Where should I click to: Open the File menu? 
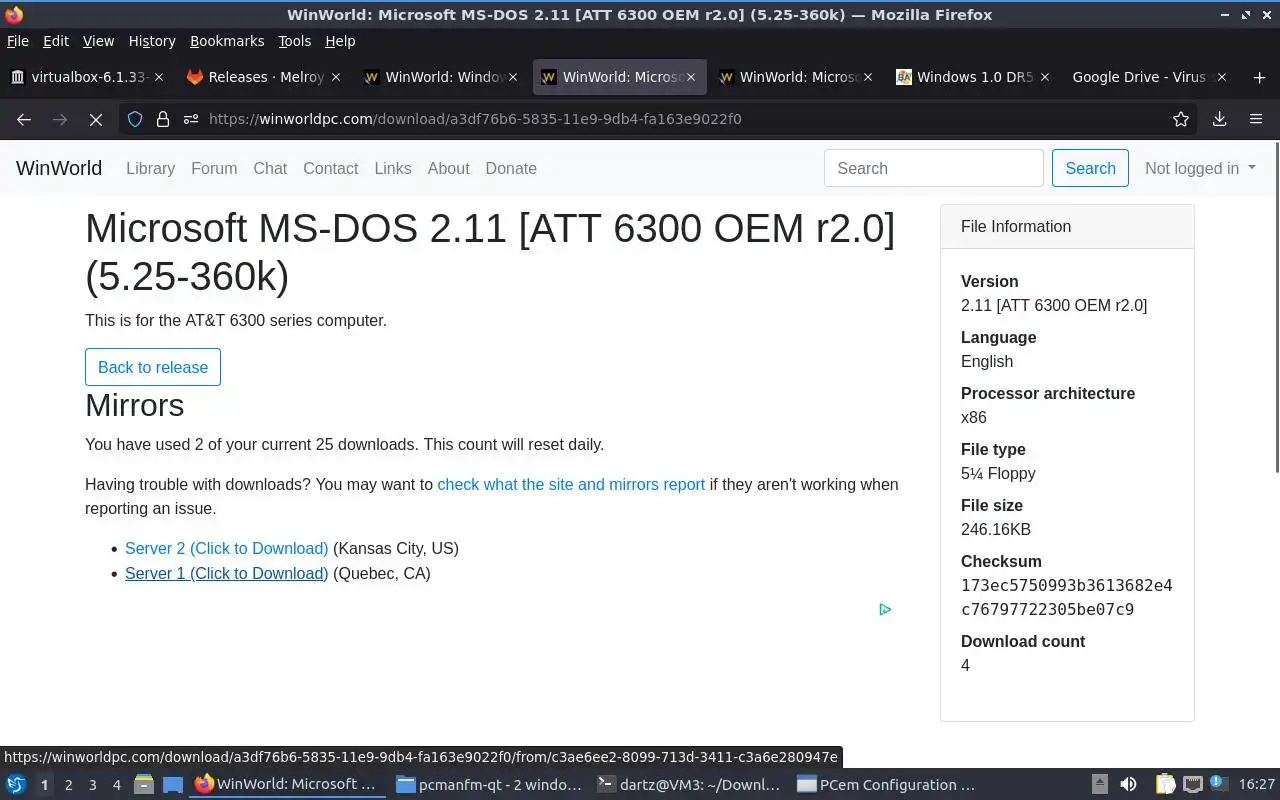(17, 41)
